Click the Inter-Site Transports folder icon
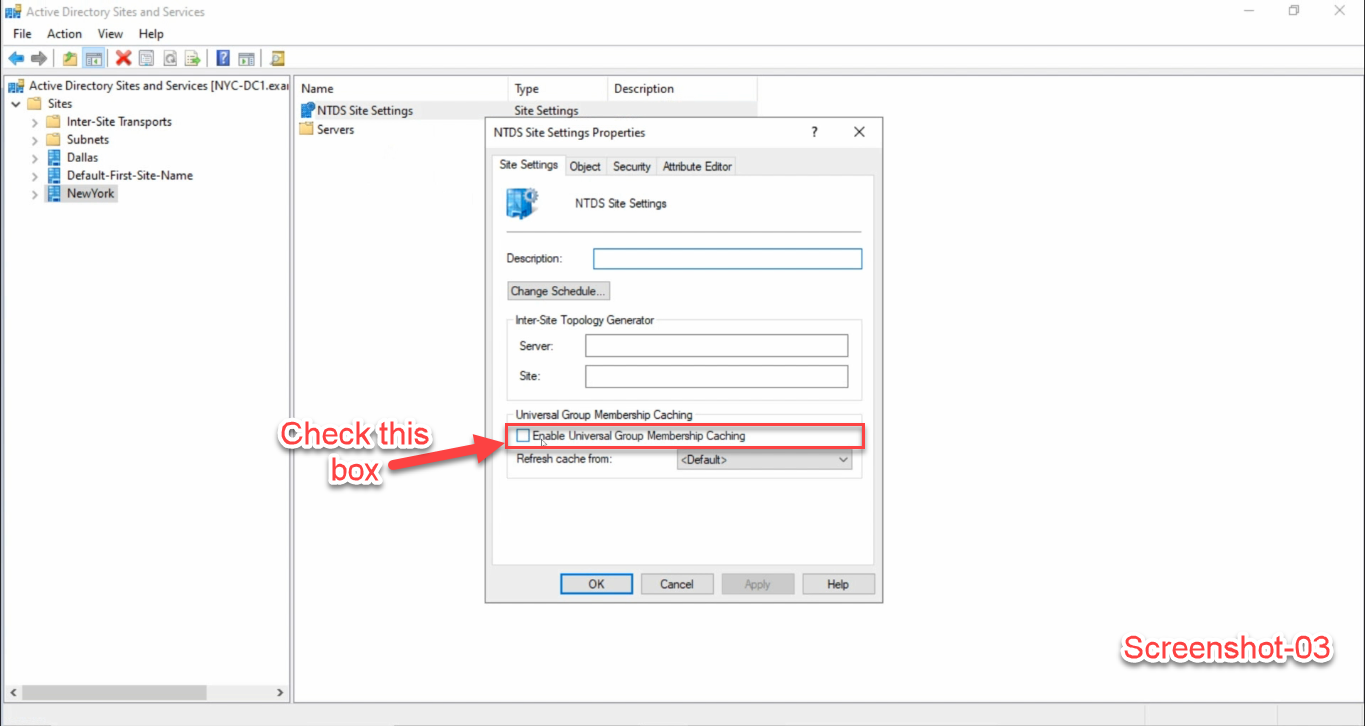The height and width of the screenshot is (726, 1366). 54,121
